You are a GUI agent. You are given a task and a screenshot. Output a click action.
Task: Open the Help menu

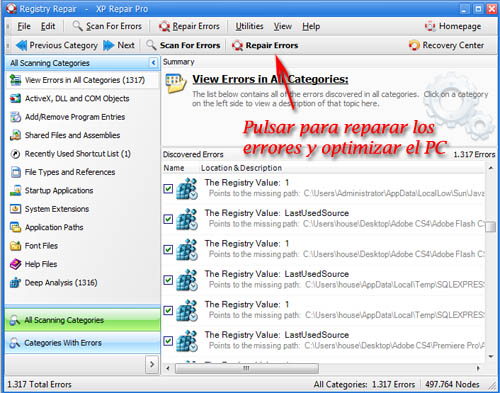tap(311, 26)
